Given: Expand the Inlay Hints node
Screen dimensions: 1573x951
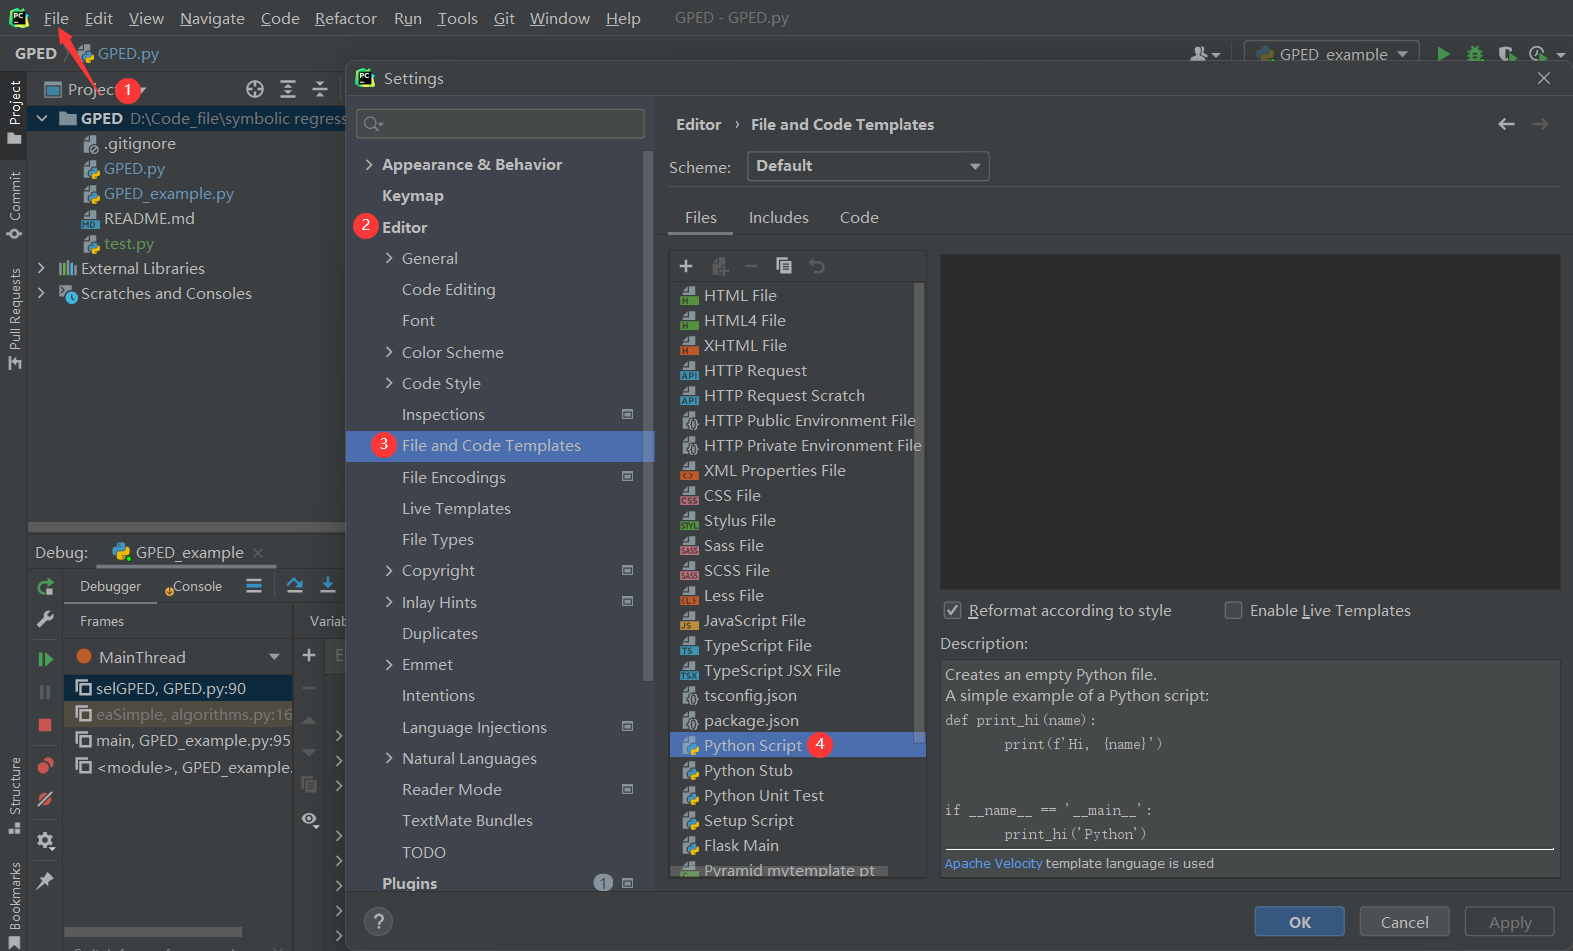Looking at the screenshot, I should point(389,602).
